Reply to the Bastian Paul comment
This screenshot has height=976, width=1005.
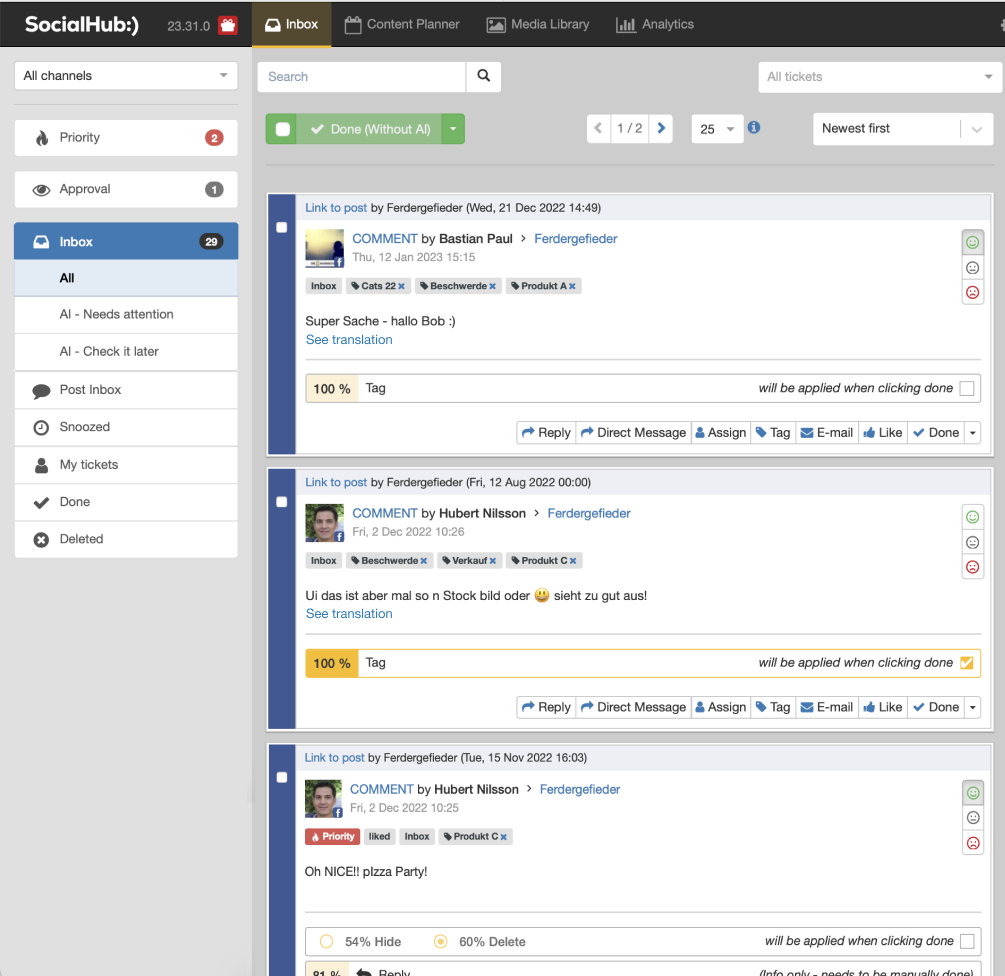click(x=546, y=433)
